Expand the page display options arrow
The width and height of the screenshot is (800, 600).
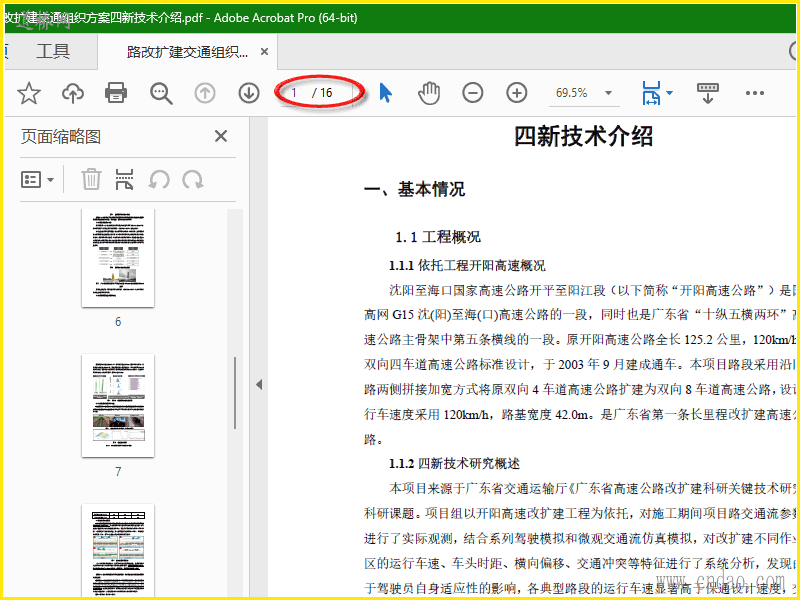[669, 93]
